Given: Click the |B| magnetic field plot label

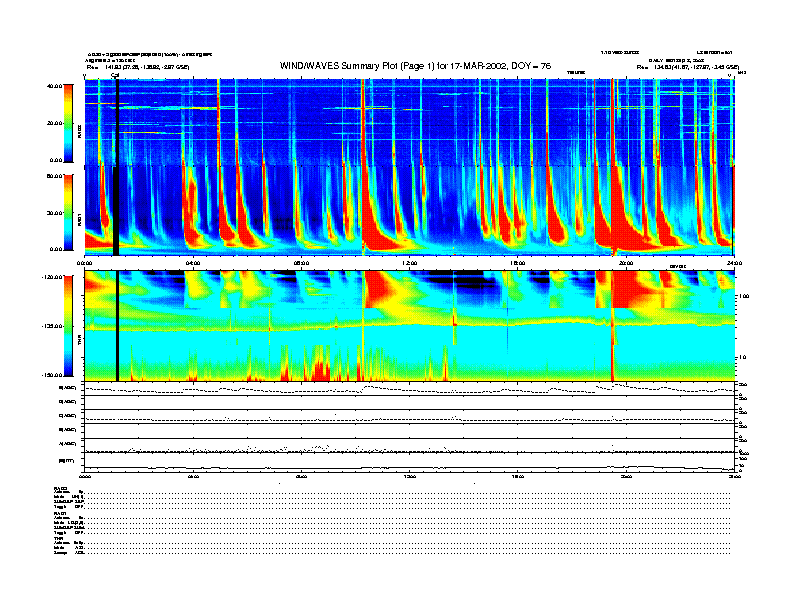Looking at the screenshot, I should [67, 461].
